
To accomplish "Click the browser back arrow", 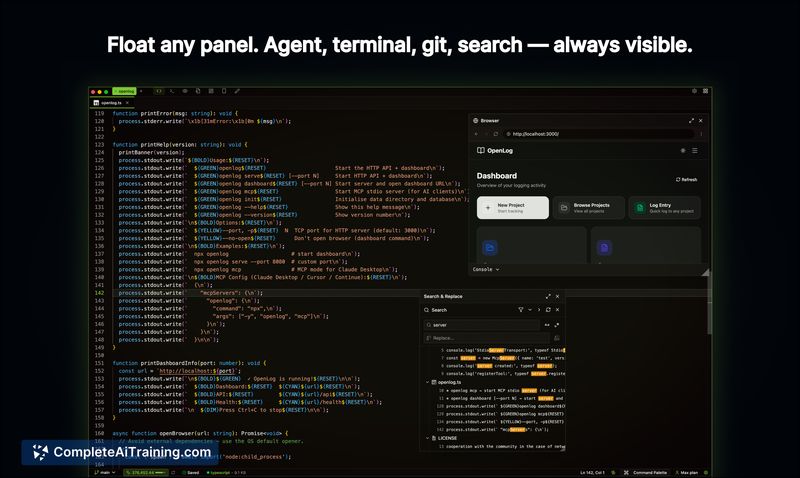I will [x=478, y=133].
